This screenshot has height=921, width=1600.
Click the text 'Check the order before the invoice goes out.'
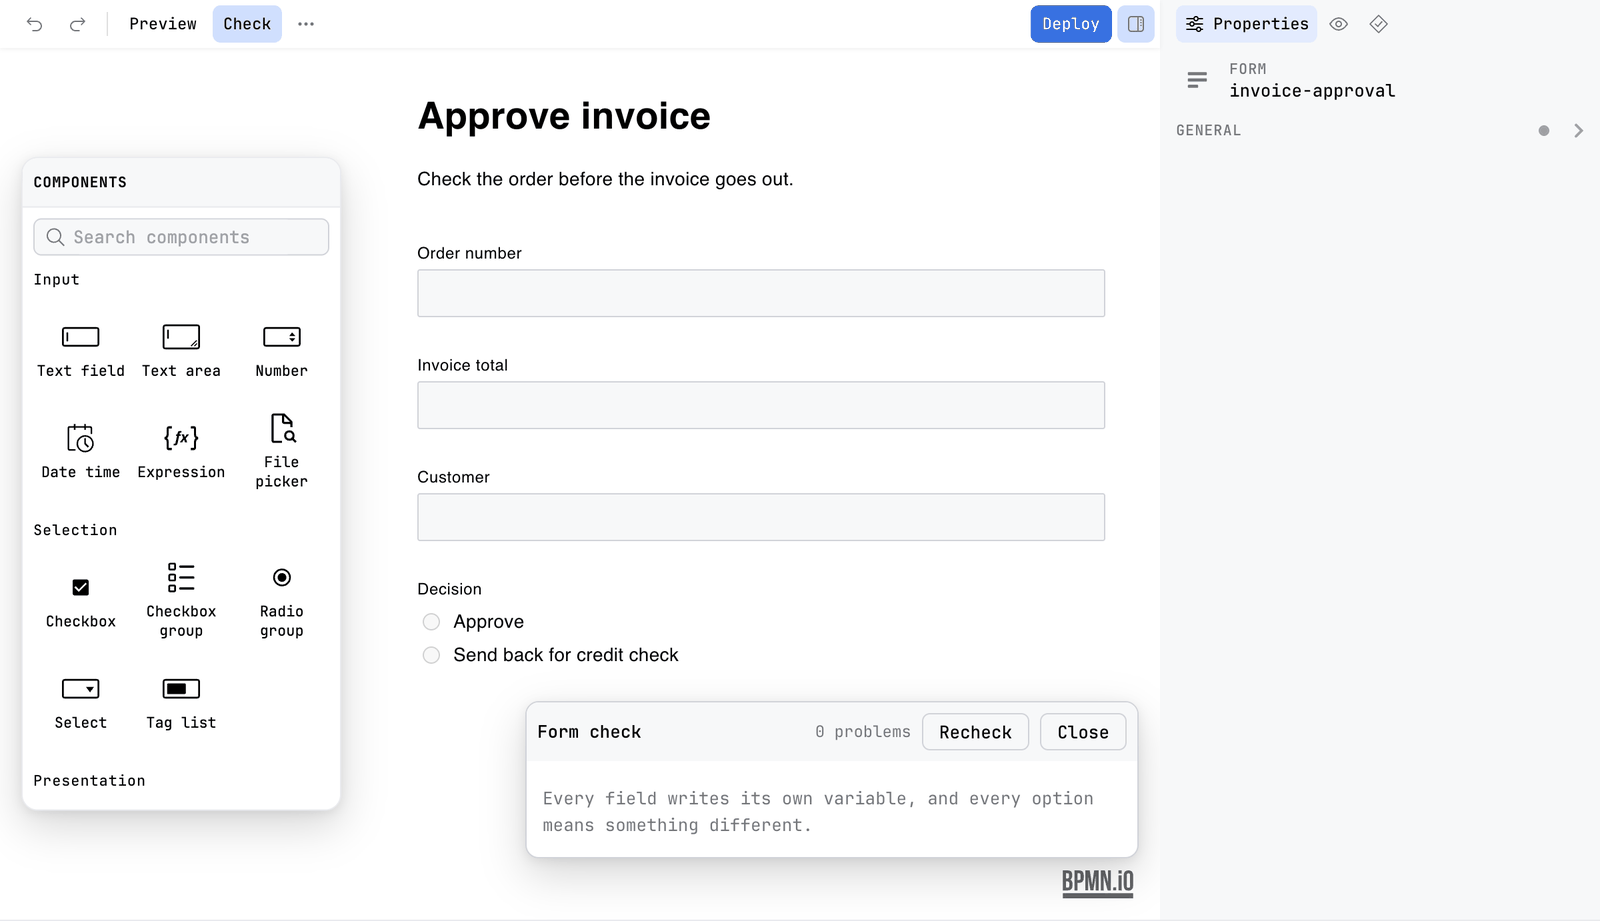tap(605, 179)
